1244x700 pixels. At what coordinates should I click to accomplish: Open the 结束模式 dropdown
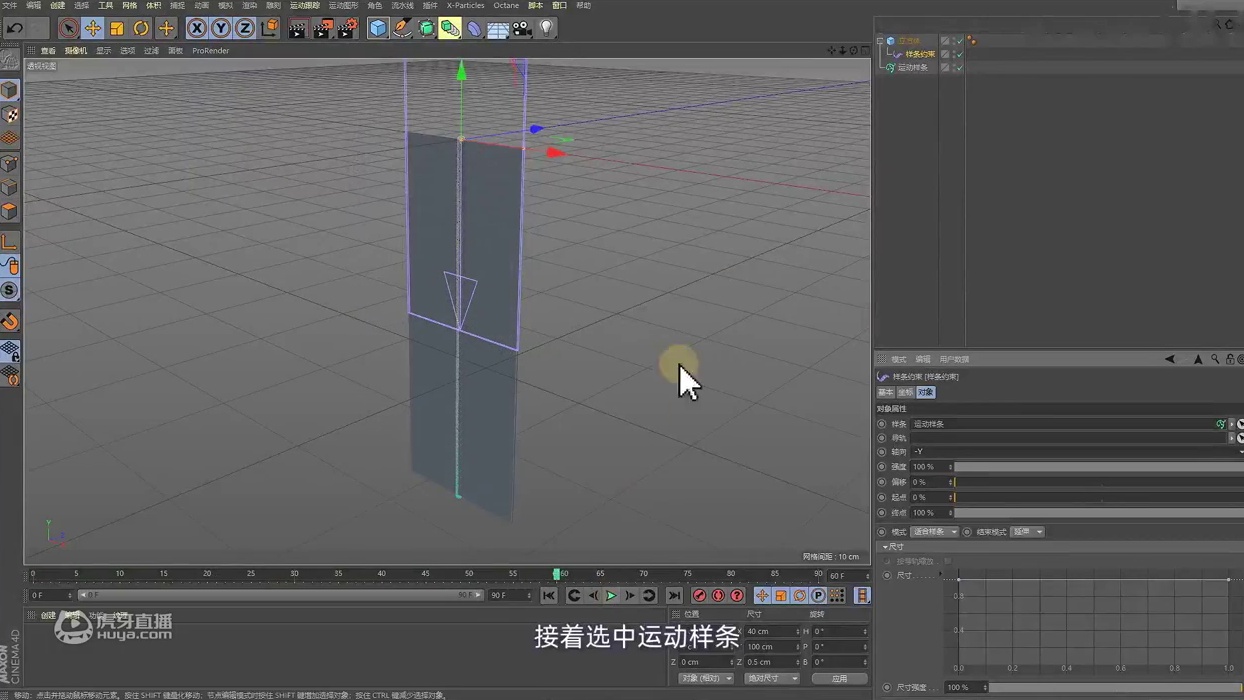(1027, 532)
